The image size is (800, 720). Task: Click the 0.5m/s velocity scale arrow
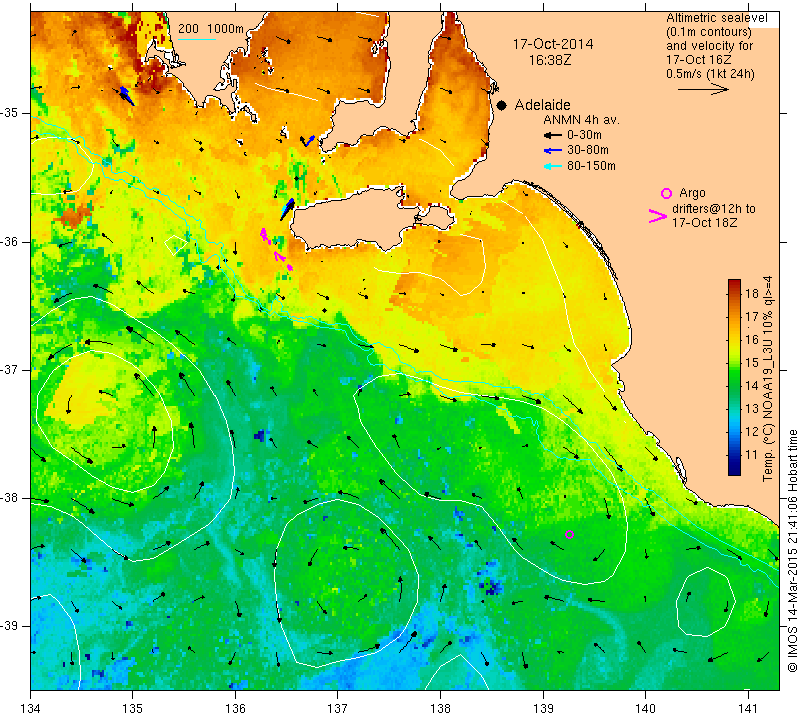click(703, 89)
